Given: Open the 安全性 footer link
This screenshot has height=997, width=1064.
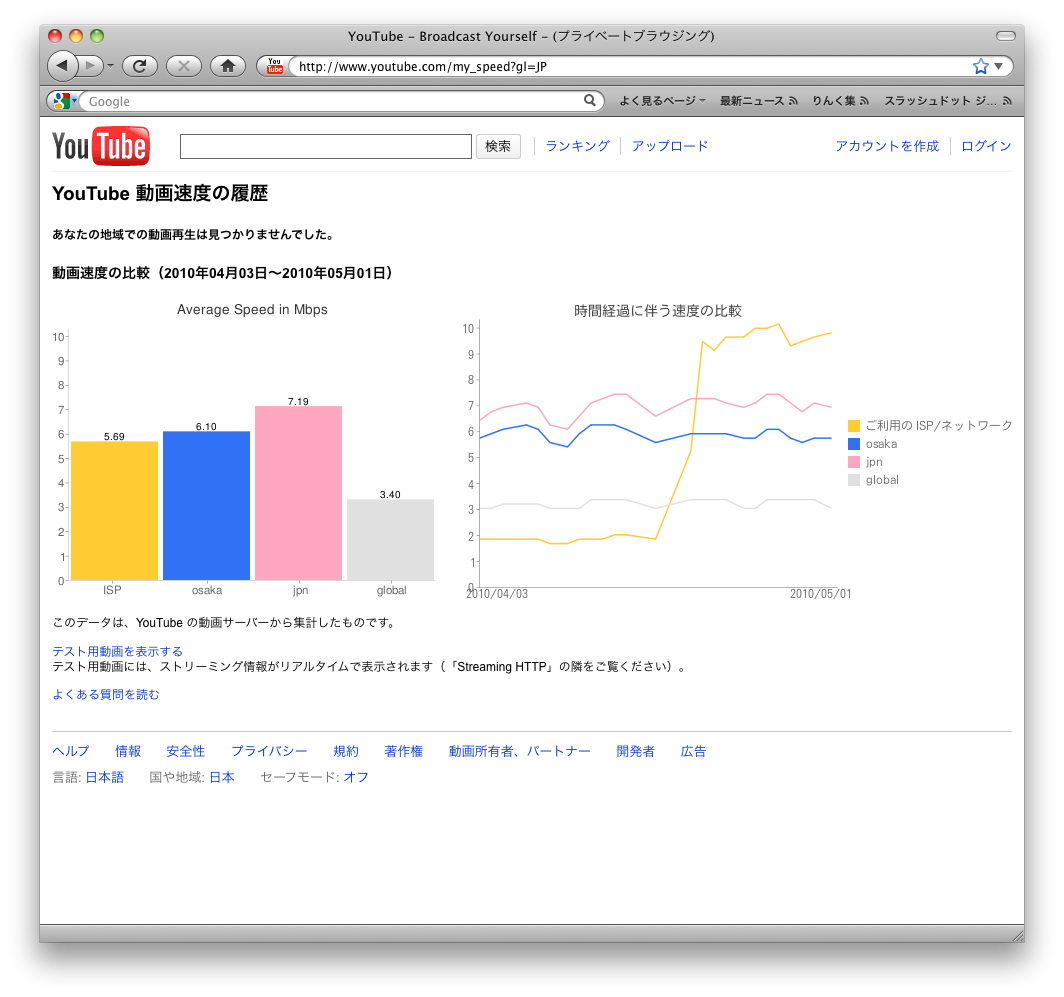Looking at the screenshot, I should point(185,751).
